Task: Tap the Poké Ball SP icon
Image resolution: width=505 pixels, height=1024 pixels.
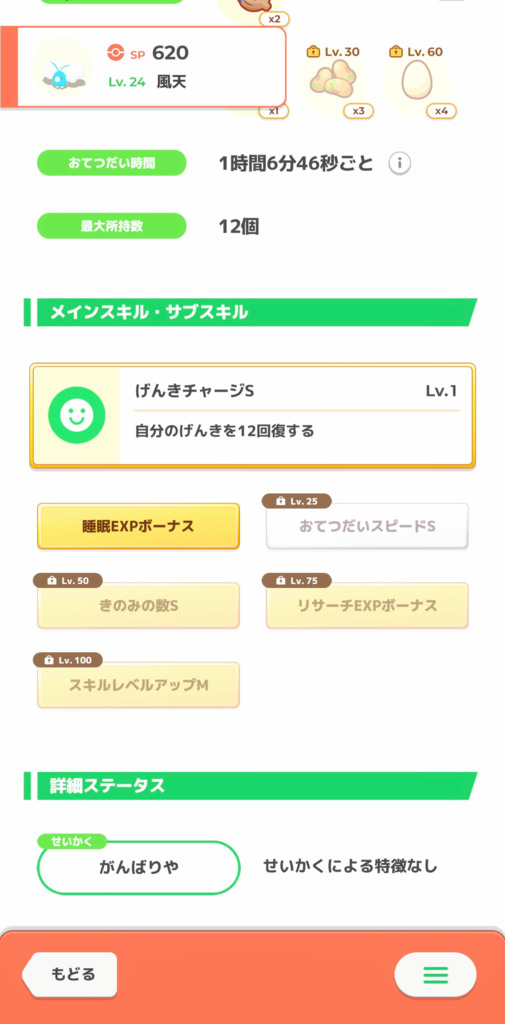Action: click(x=115, y=54)
